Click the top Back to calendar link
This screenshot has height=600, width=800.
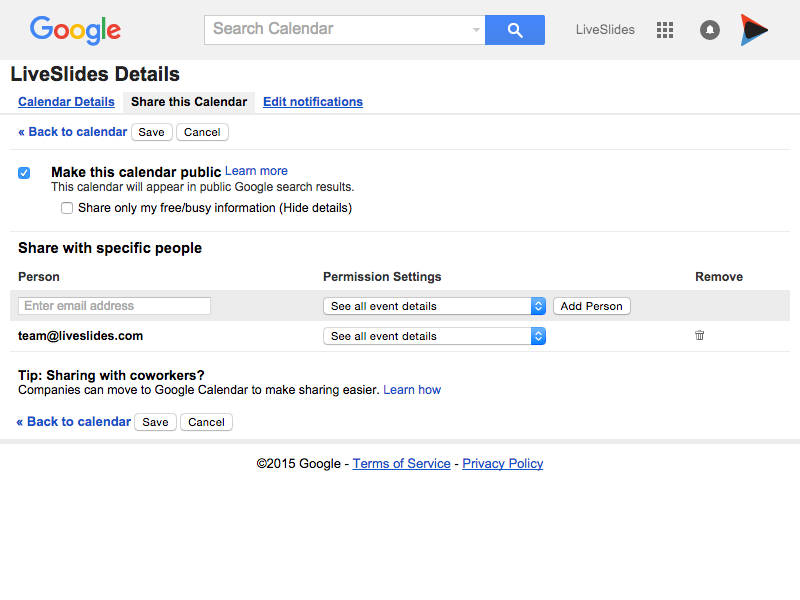coord(72,132)
